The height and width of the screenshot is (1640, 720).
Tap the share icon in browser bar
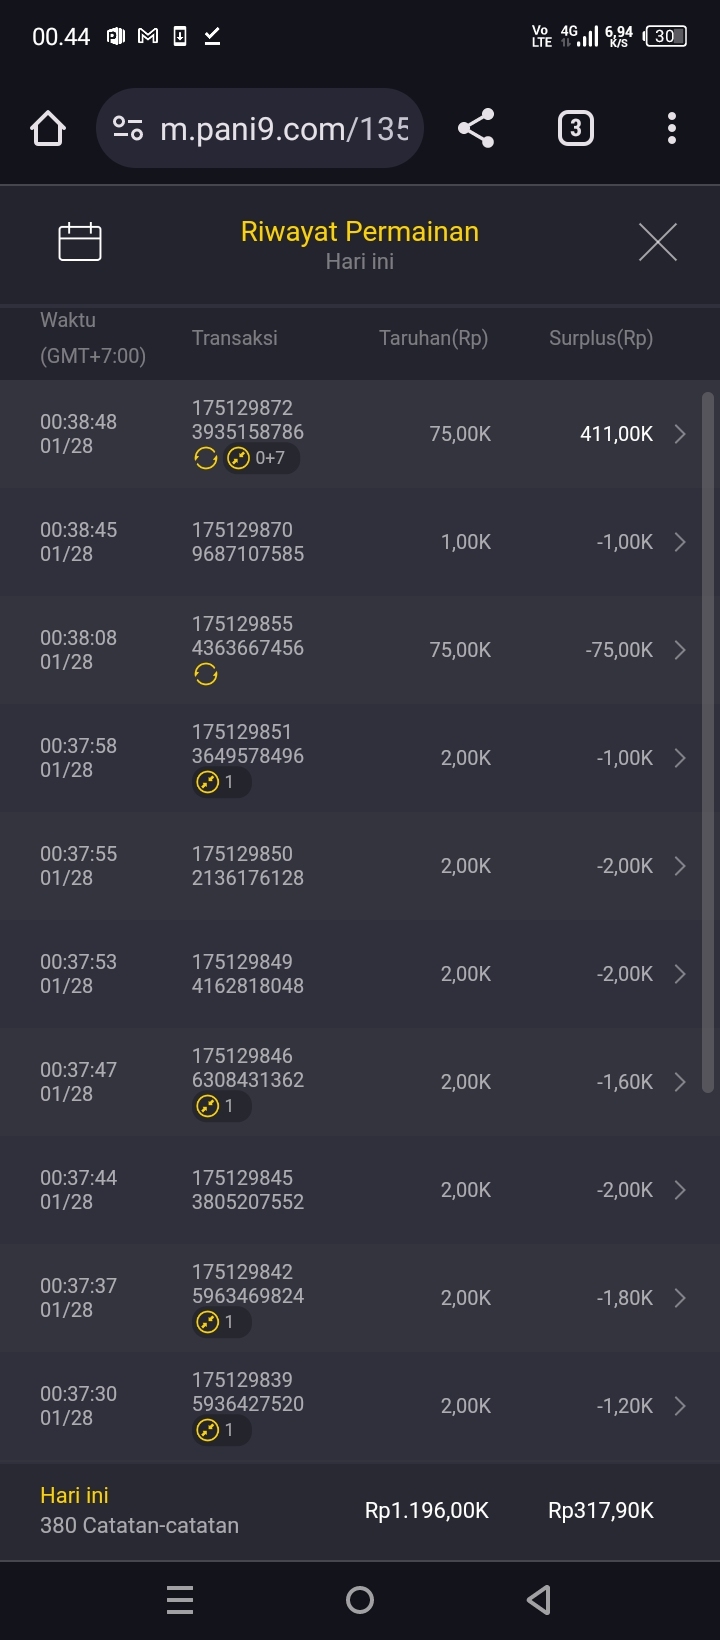pos(476,128)
